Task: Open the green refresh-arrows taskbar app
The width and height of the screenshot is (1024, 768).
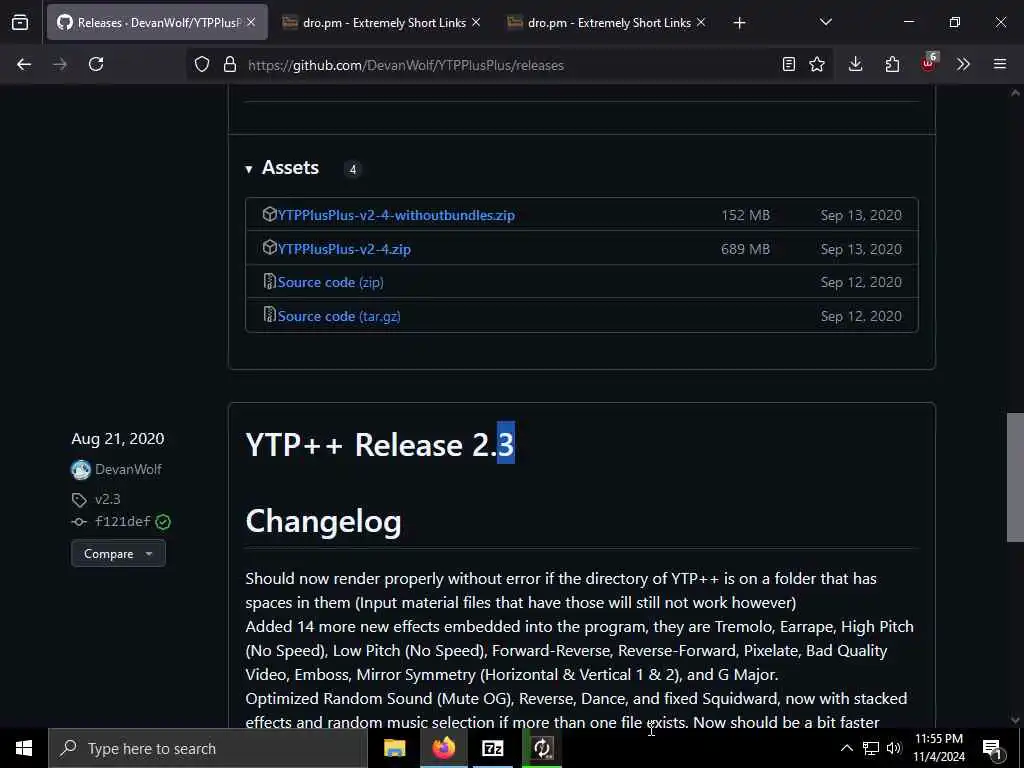Action: click(x=542, y=748)
